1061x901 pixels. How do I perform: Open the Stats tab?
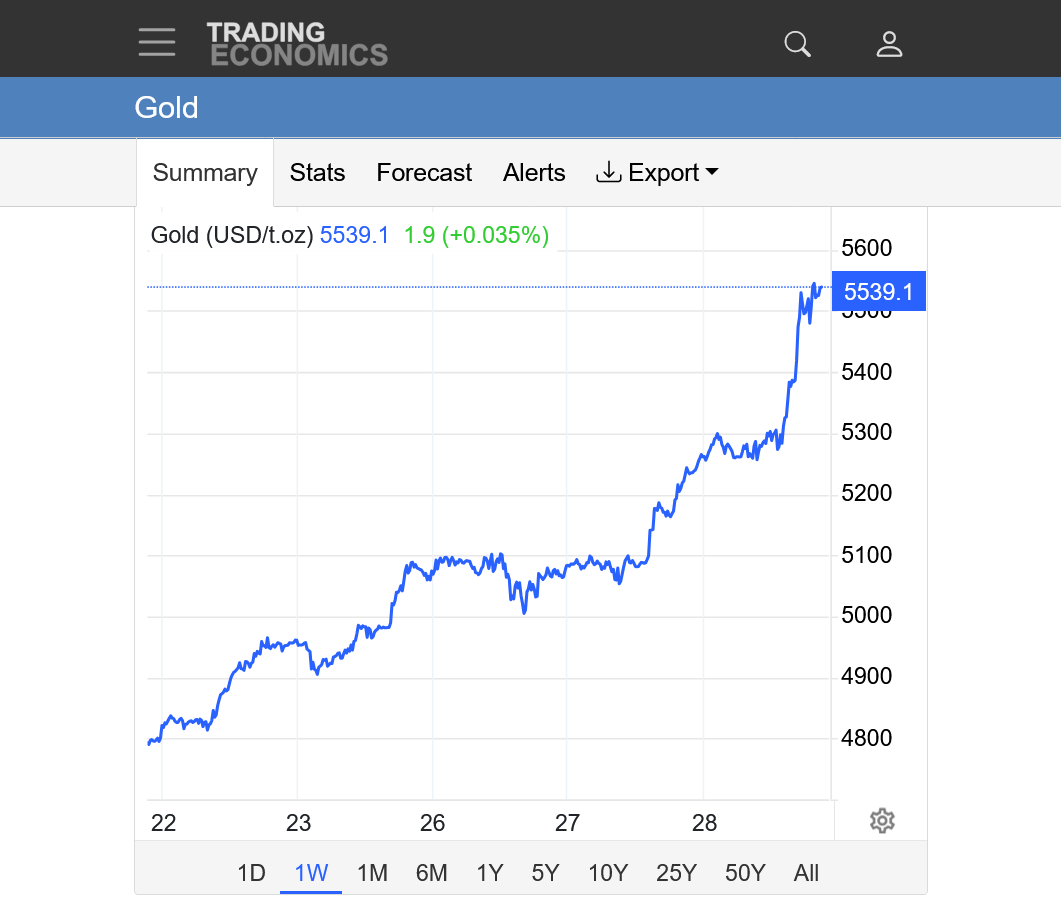(x=317, y=173)
